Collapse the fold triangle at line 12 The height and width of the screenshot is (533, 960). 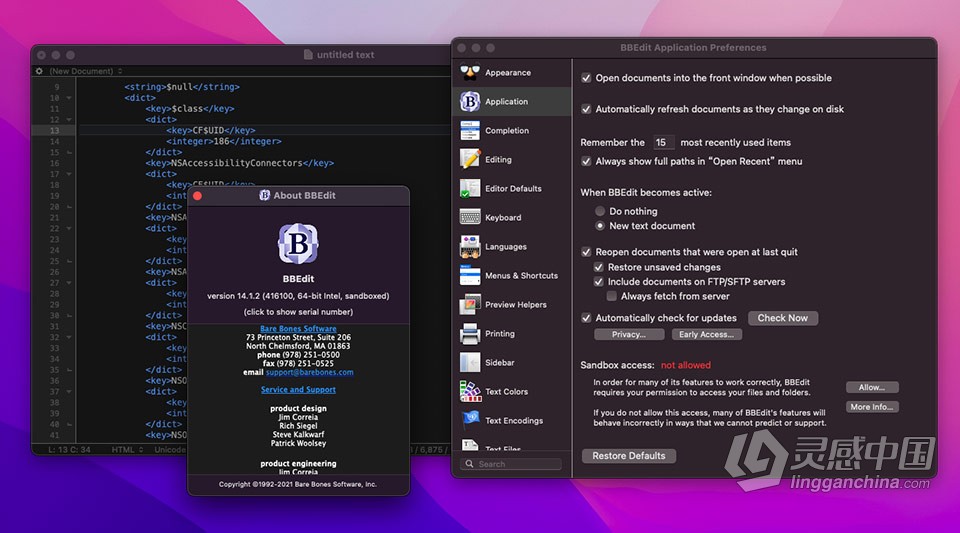click(x=69, y=119)
